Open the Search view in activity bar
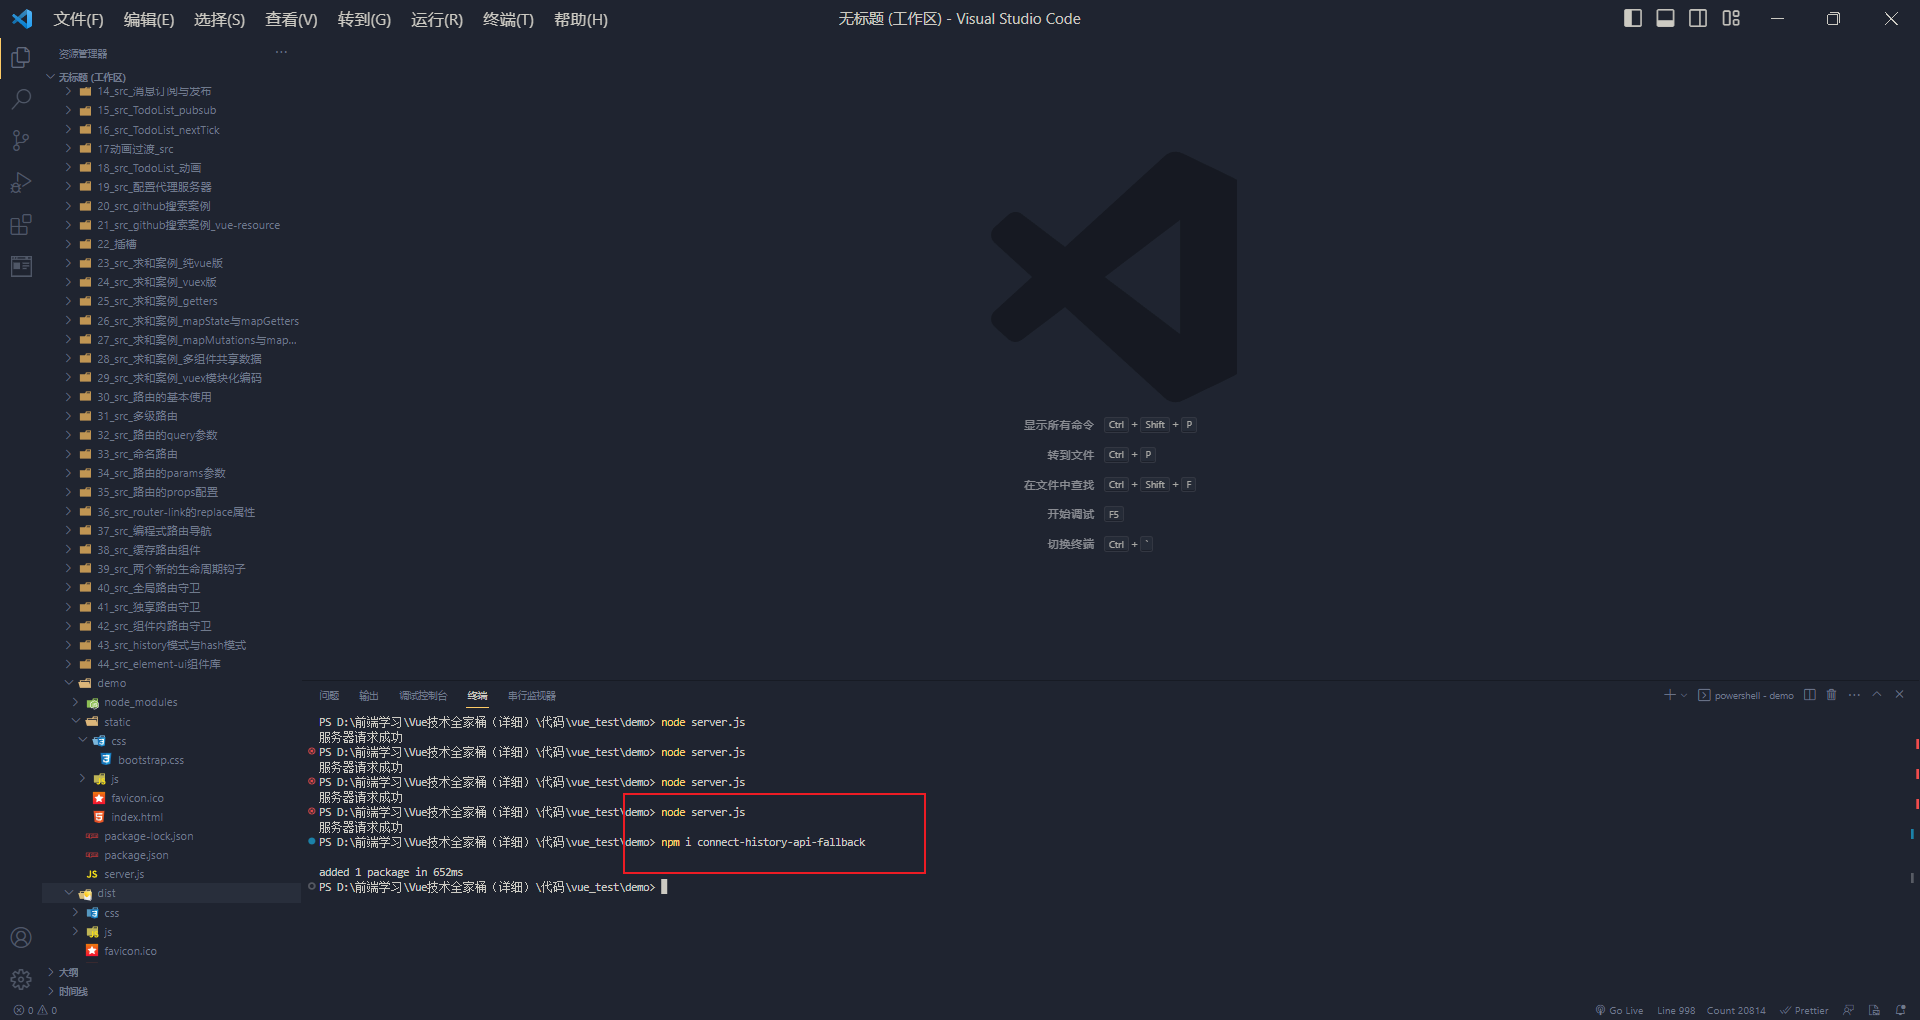The image size is (1920, 1020). click(x=21, y=99)
